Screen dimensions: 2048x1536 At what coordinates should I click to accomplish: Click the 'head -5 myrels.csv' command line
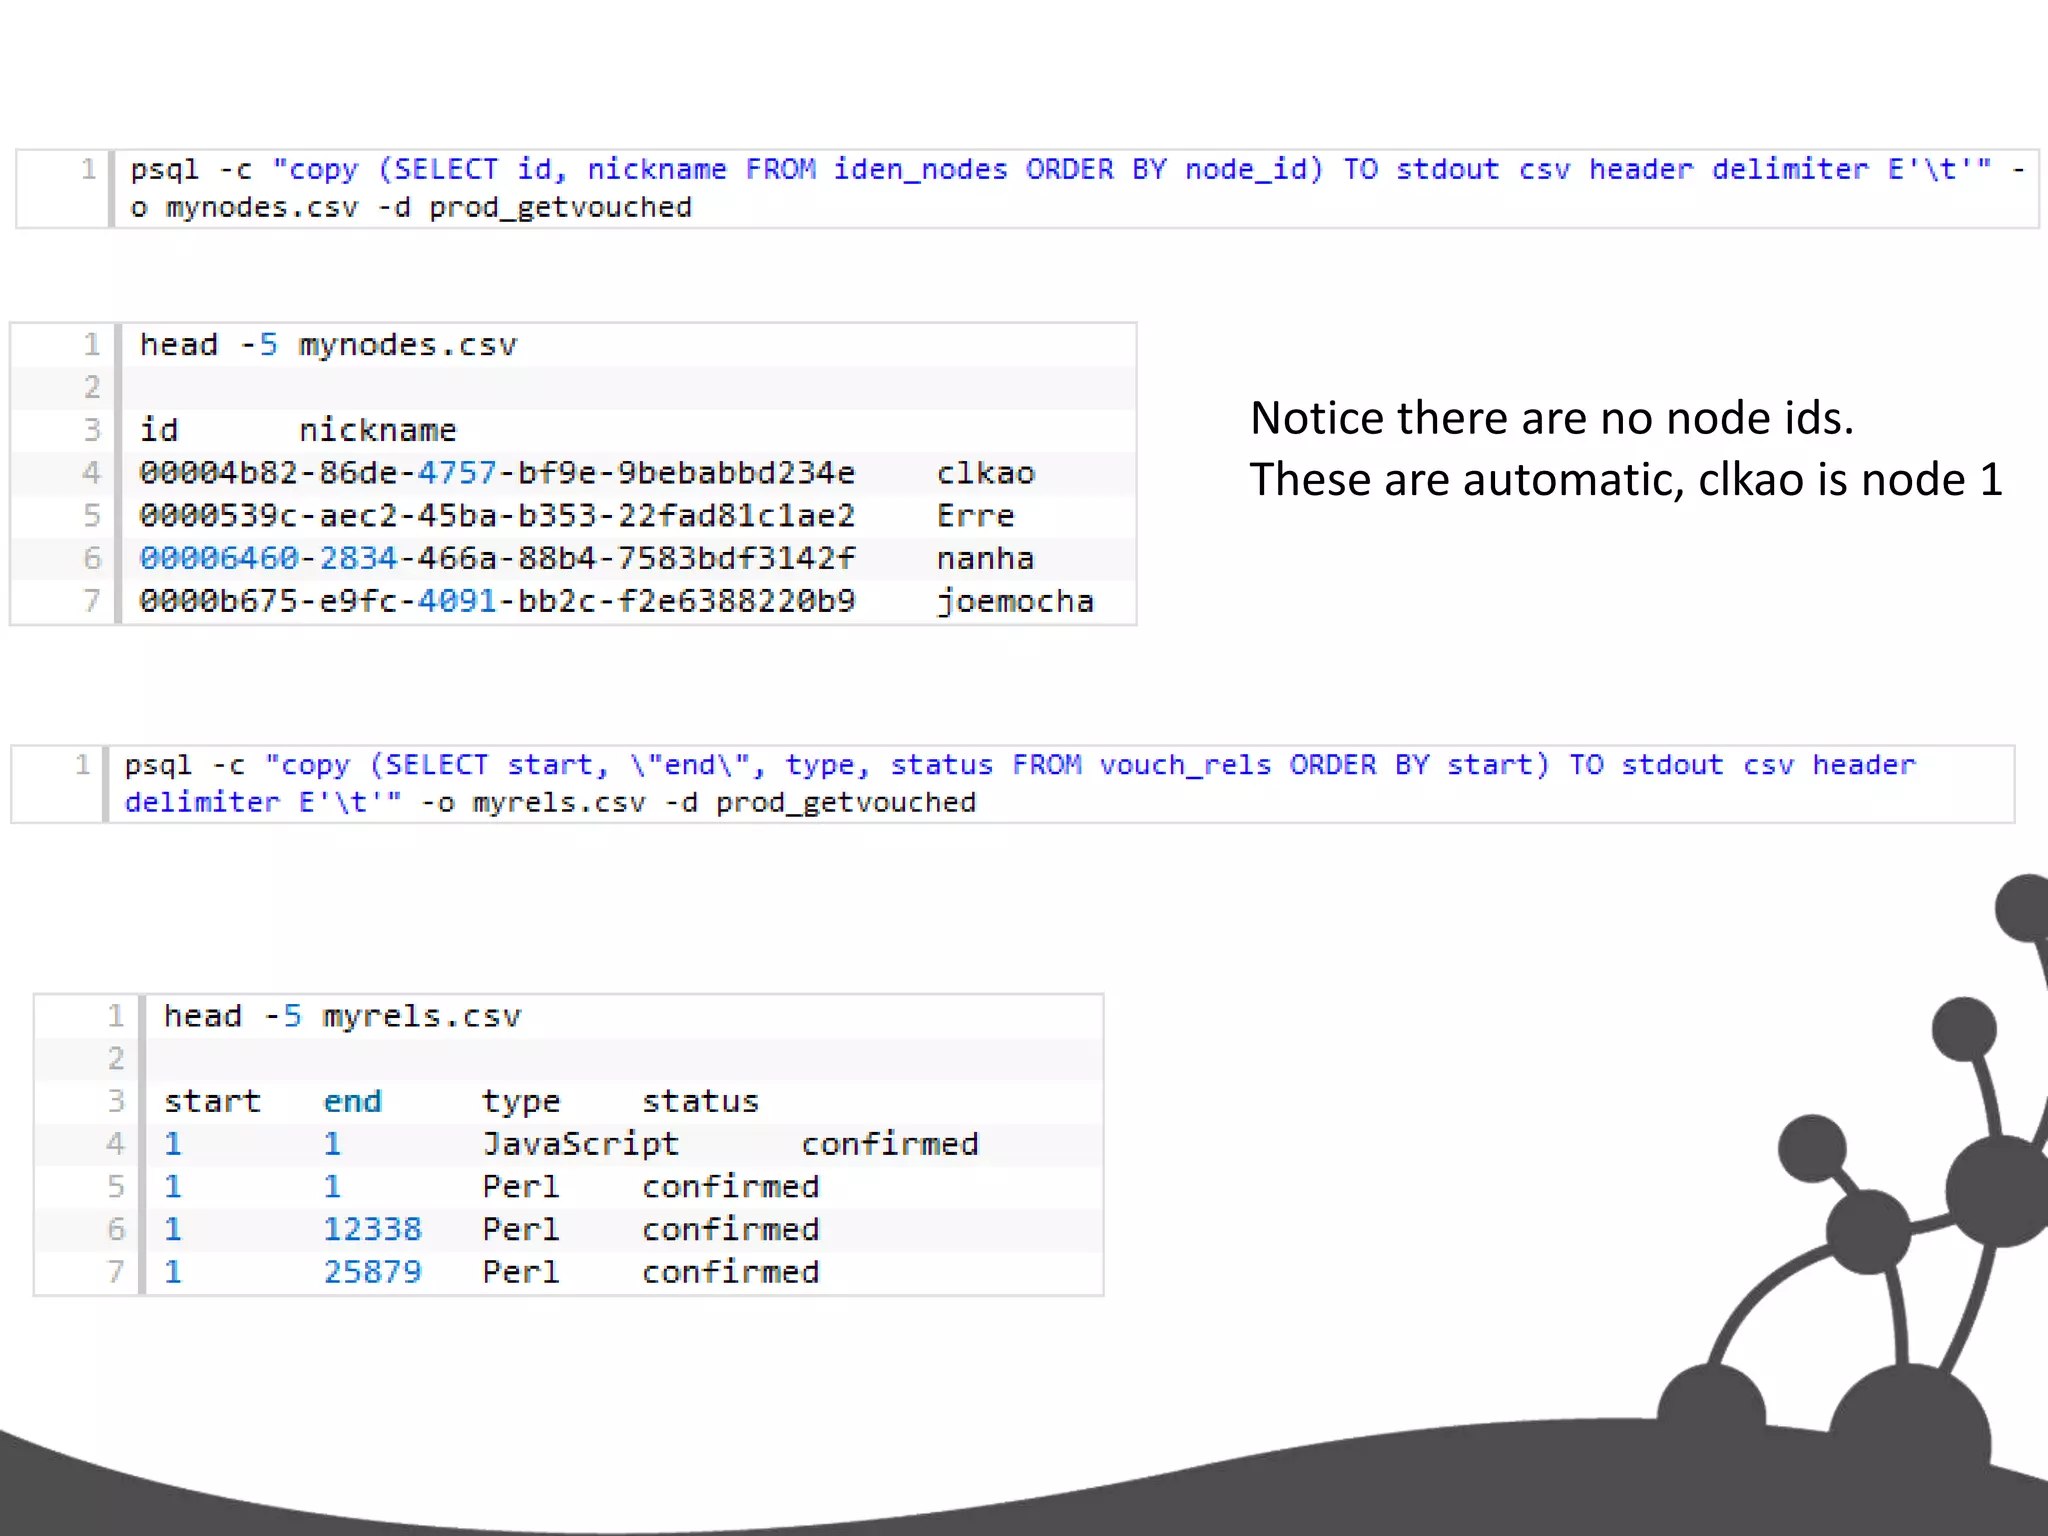click(x=342, y=1016)
